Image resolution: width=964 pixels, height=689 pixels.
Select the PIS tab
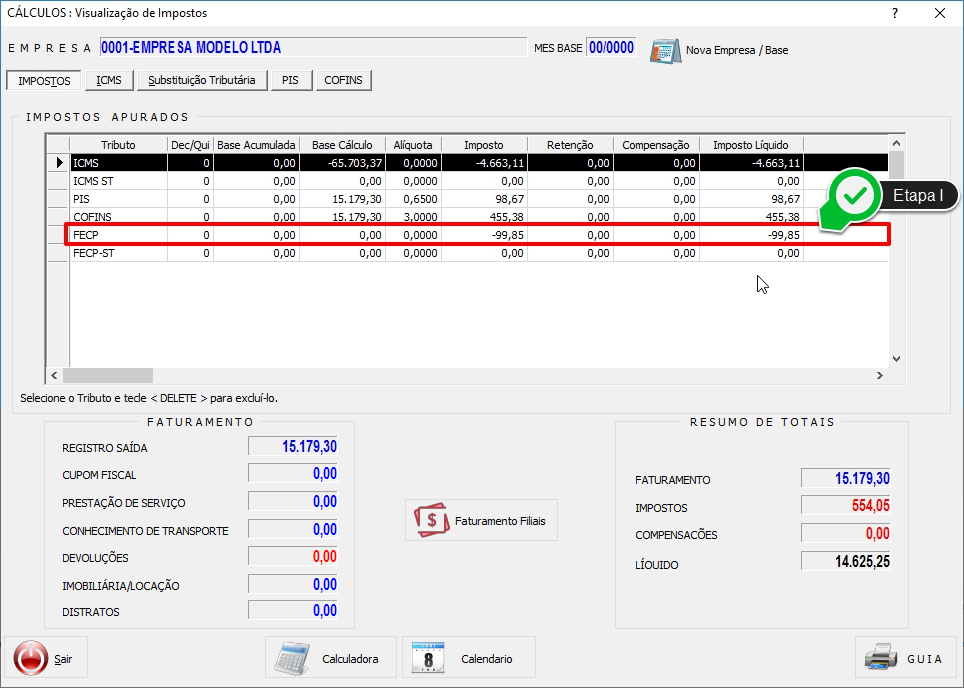coord(290,80)
